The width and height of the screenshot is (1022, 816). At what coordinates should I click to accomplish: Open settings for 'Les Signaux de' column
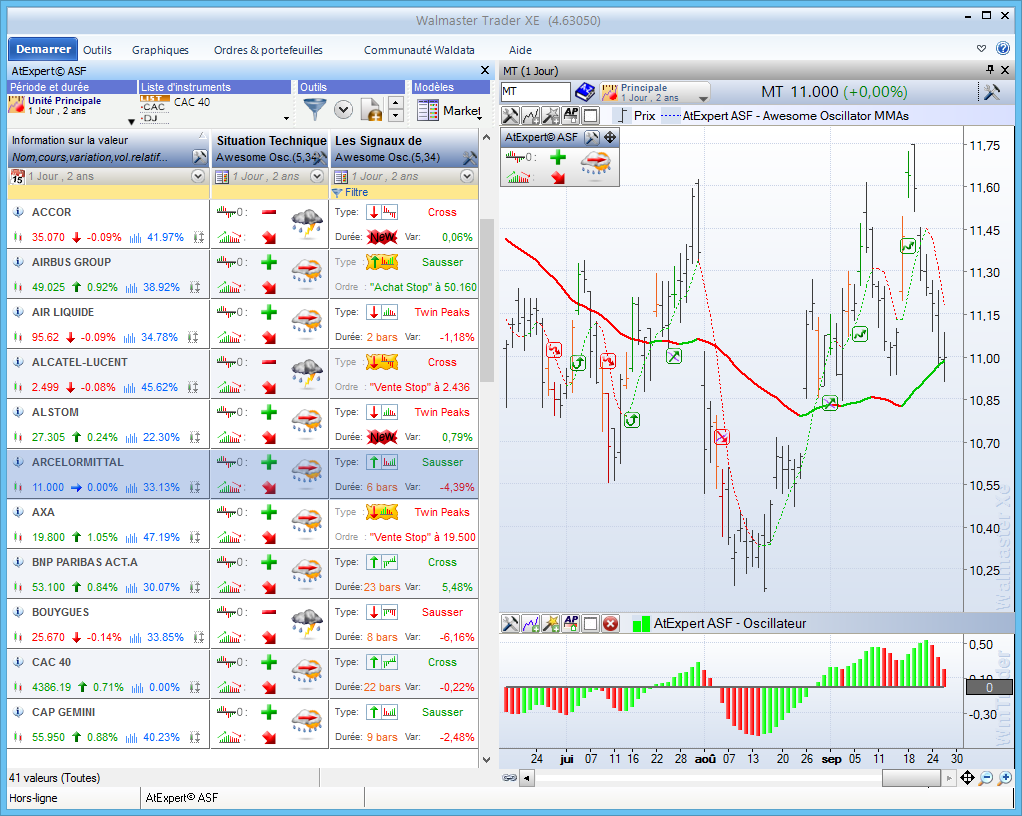tap(469, 157)
